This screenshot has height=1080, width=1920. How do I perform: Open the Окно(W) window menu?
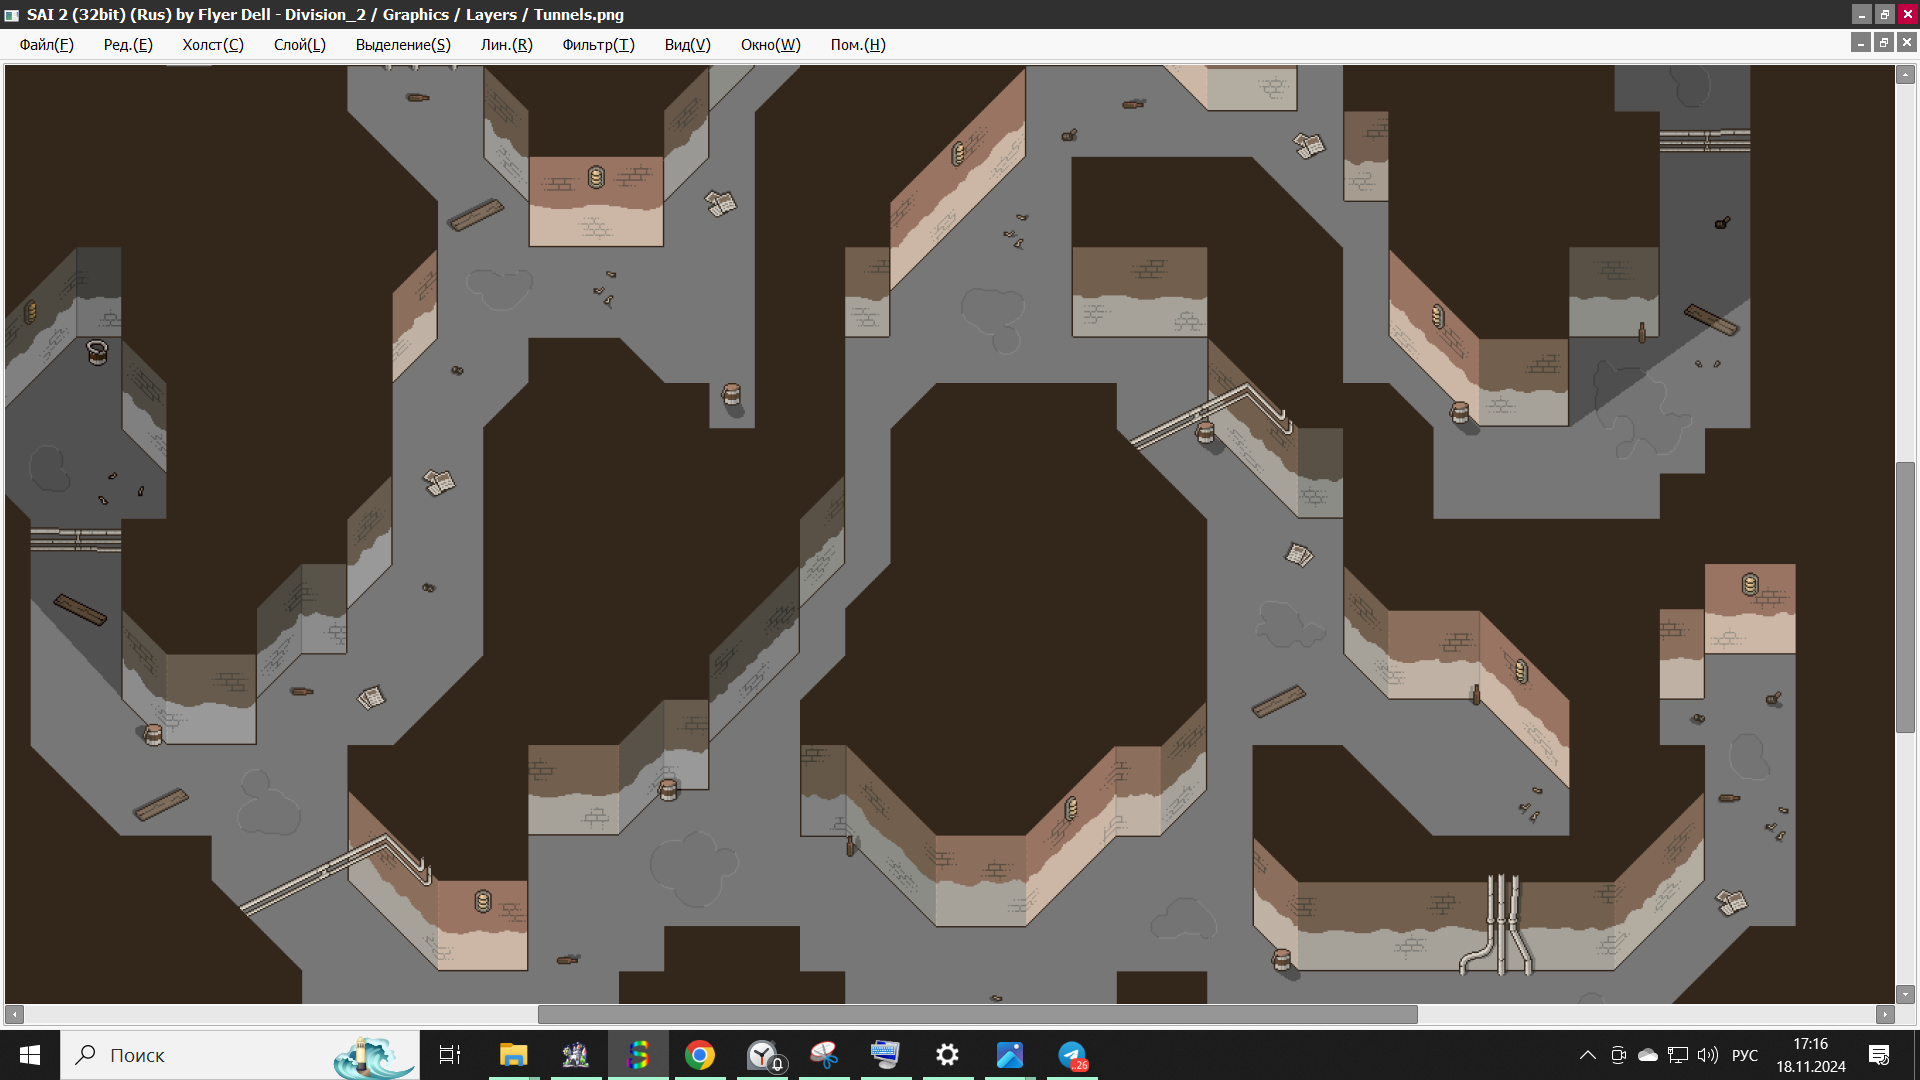click(x=770, y=45)
